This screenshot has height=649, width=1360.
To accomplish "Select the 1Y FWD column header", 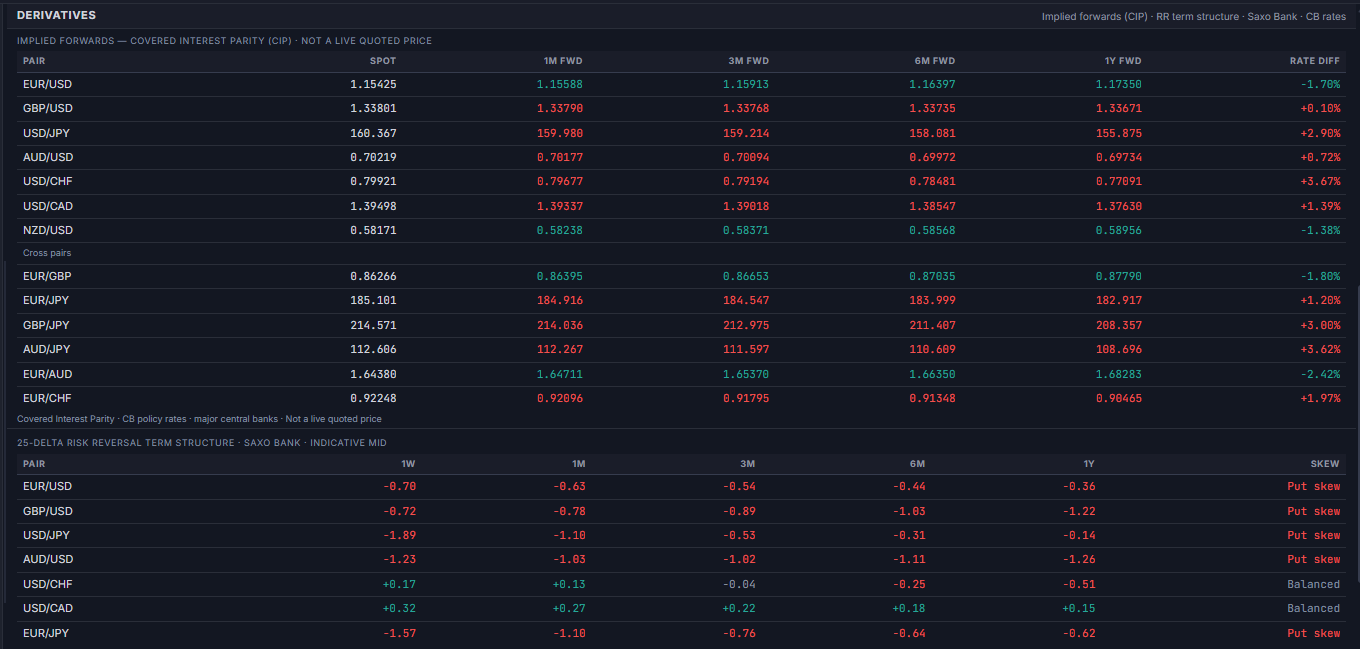I will (x=1122, y=60).
